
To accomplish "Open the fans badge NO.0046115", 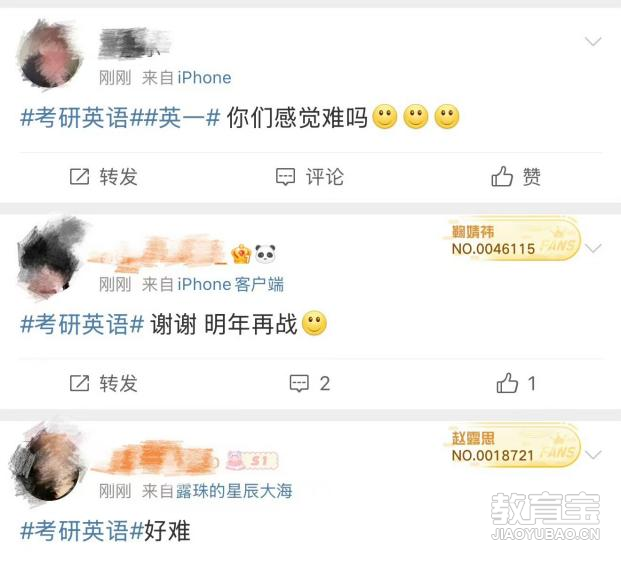I will pos(513,239).
